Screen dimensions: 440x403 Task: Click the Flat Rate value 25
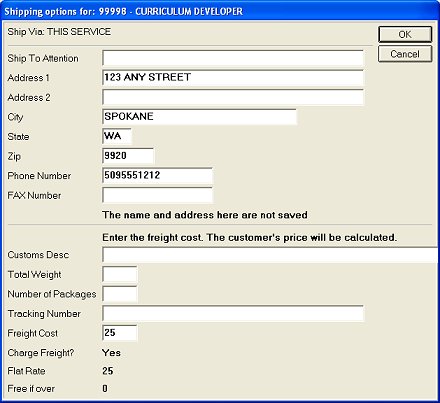click(x=108, y=371)
